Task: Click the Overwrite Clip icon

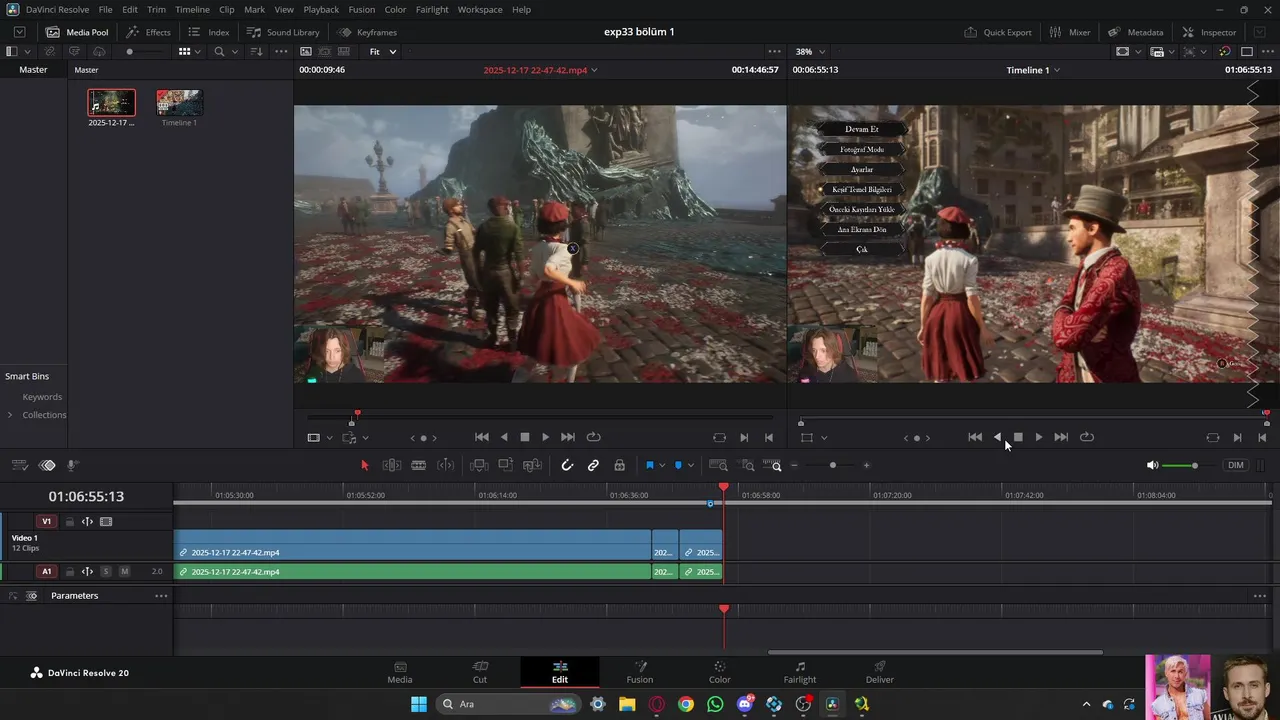Action: tap(506, 465)
